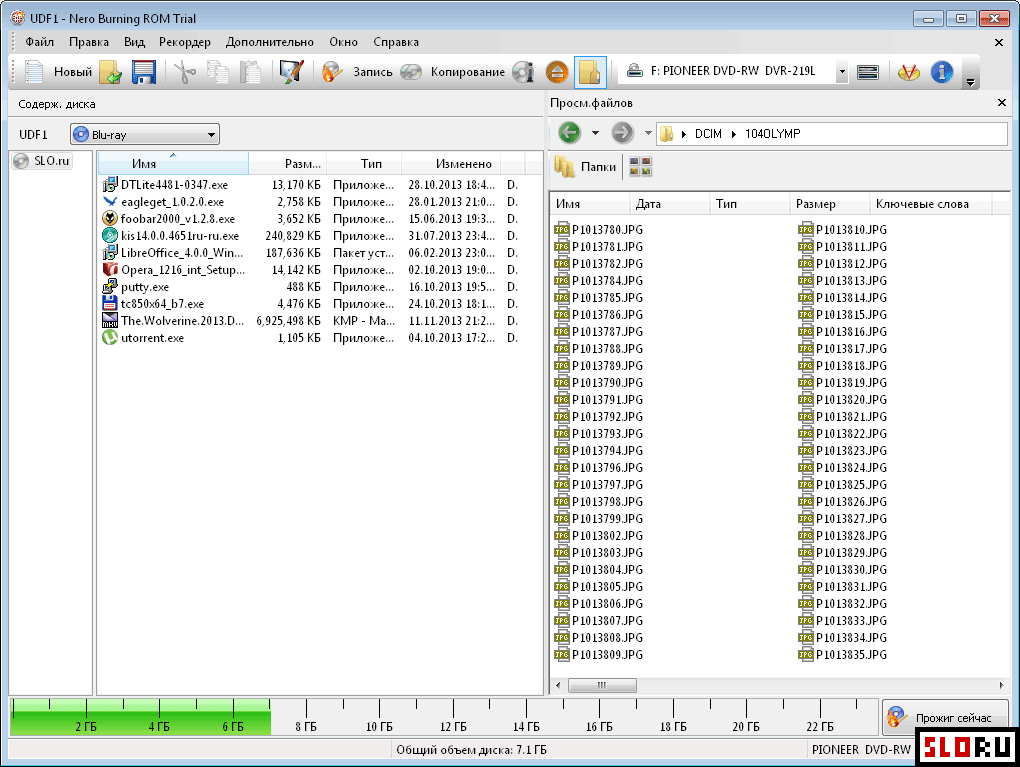Expand the root folder breadcrumb arrow

[684, 134]
